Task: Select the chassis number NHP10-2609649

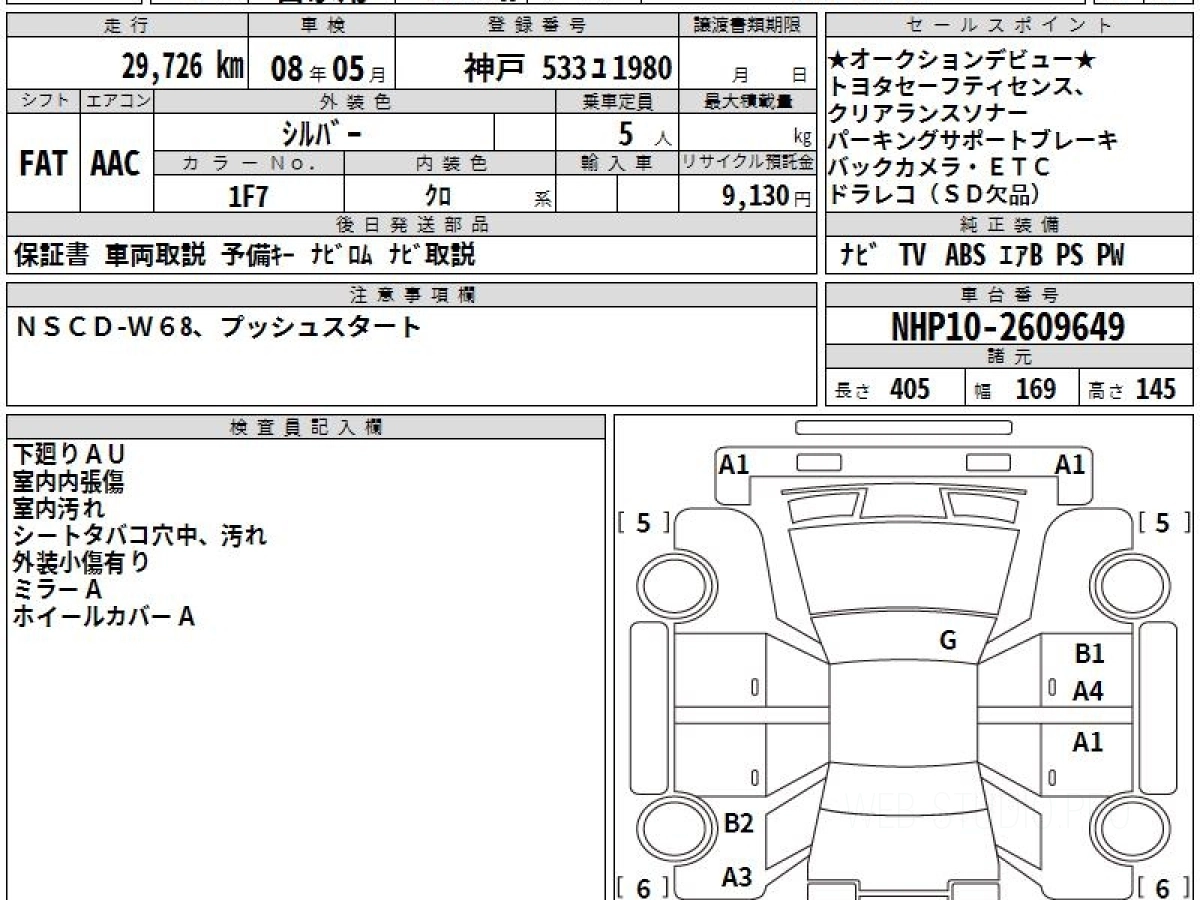Action: (1008, 327)
